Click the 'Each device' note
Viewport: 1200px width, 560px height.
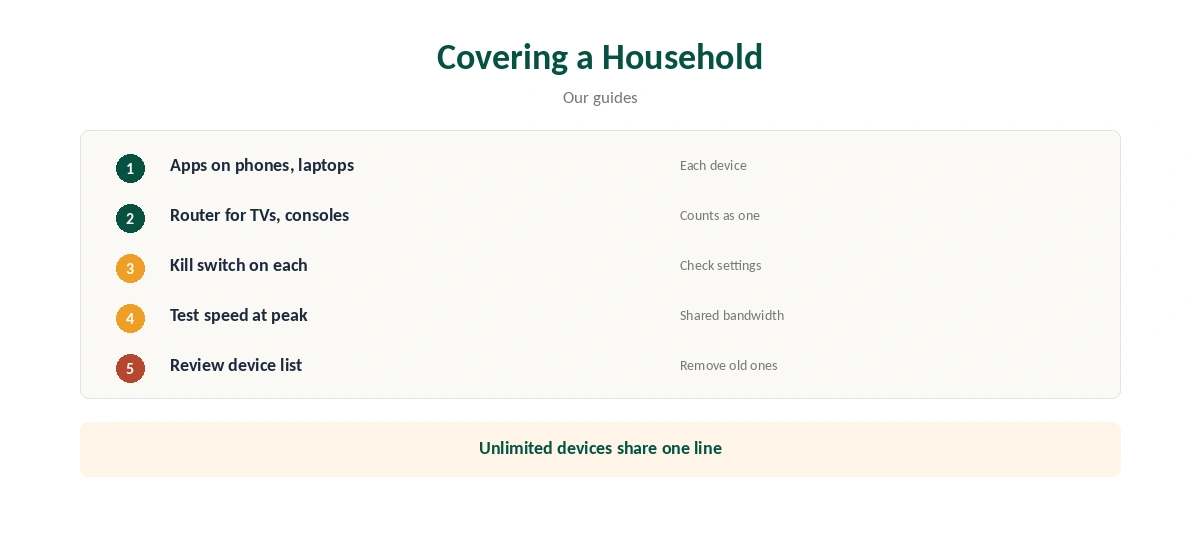tap(713, 165)
